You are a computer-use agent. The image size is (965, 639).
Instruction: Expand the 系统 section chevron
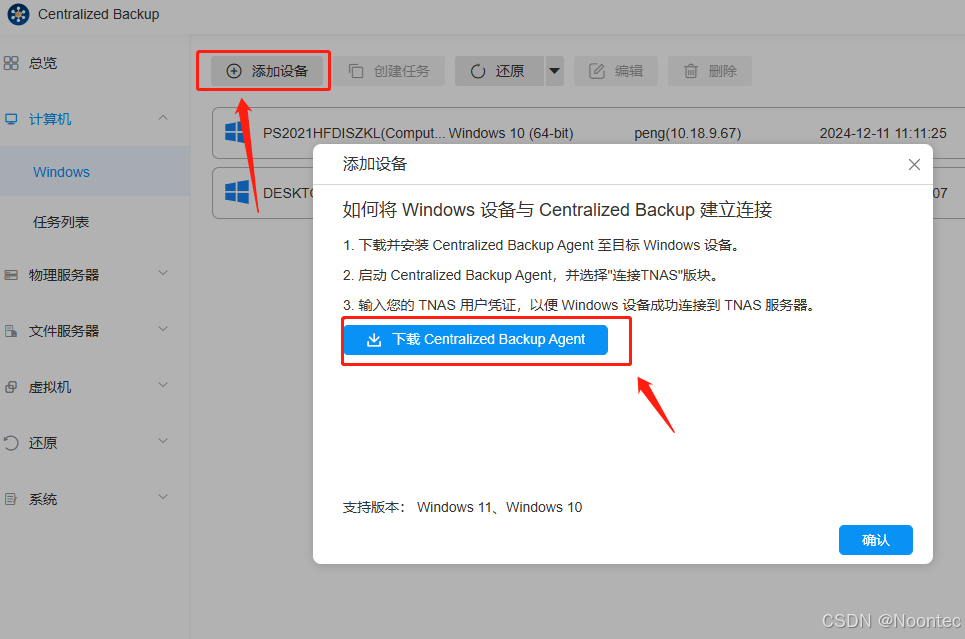click(x=163, y=497)
